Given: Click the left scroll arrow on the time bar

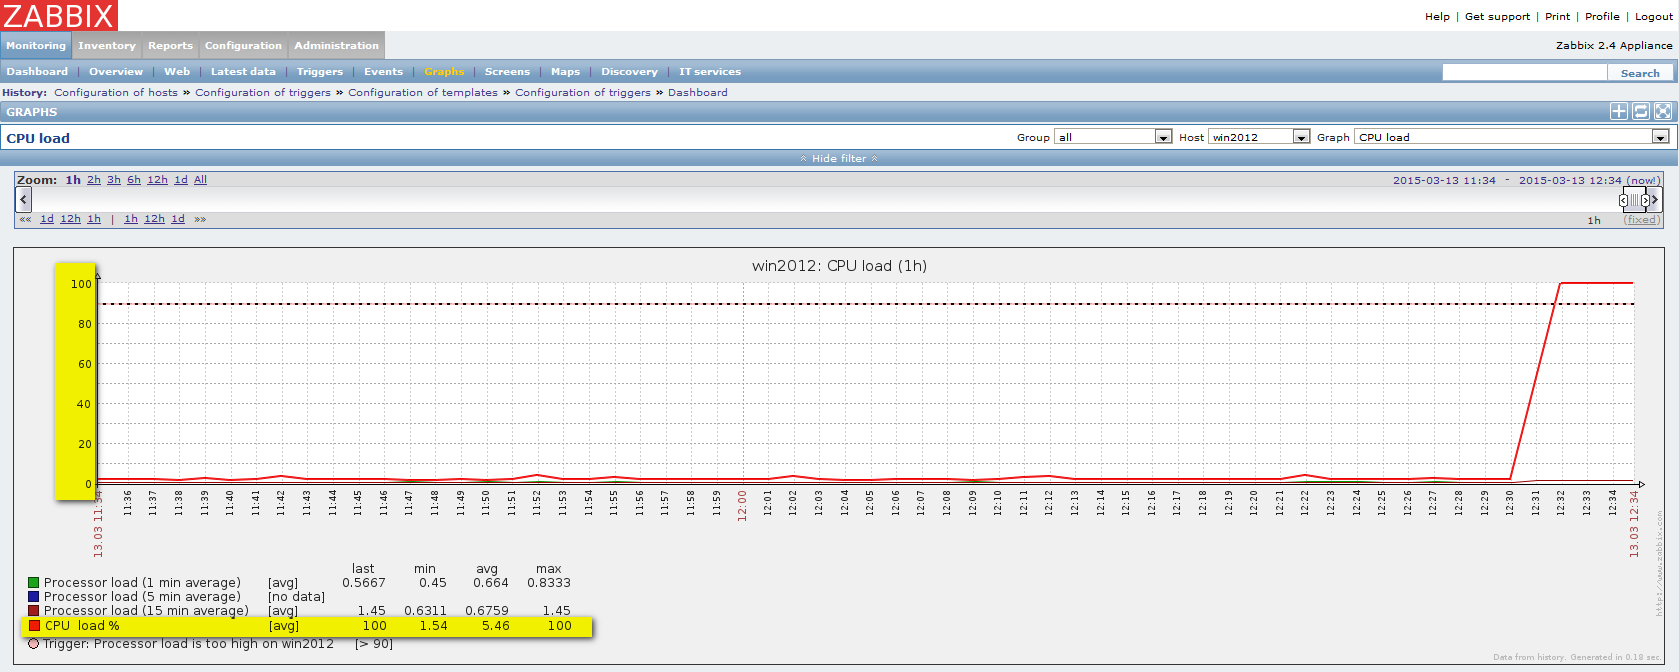Looking at the screenshot, I should click(x=24, y=199).
